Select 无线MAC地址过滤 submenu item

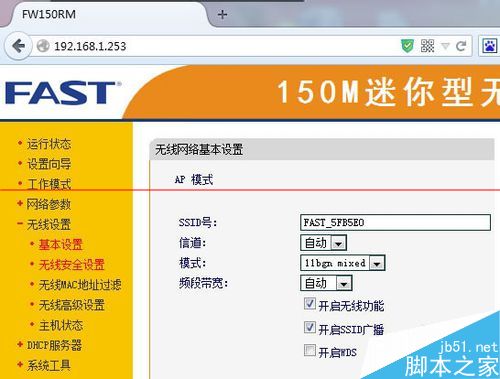coord(80,285)
